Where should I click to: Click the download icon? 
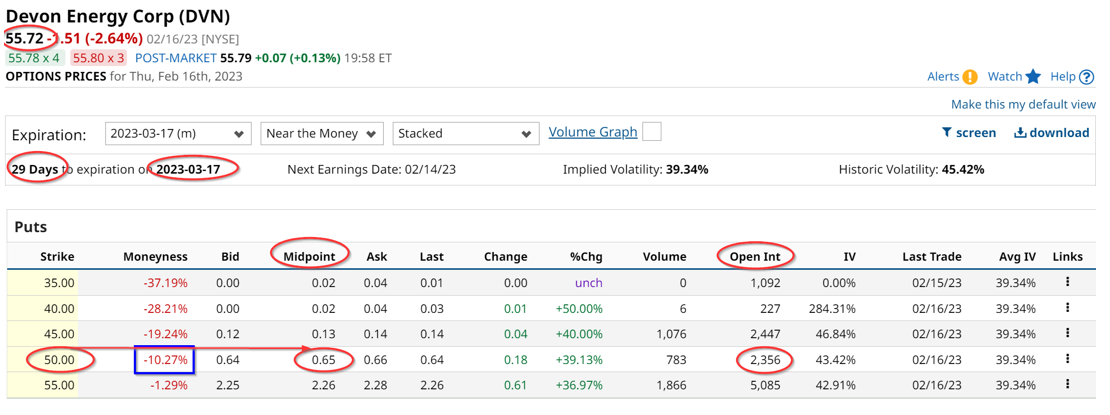(1020, 133)
